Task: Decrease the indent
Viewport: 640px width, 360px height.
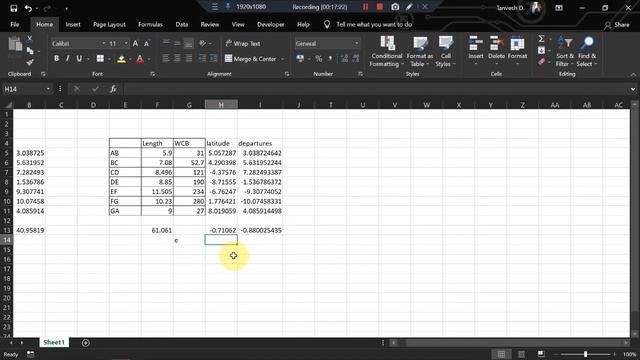Action: pyautogui.click(x=202, y=59)
